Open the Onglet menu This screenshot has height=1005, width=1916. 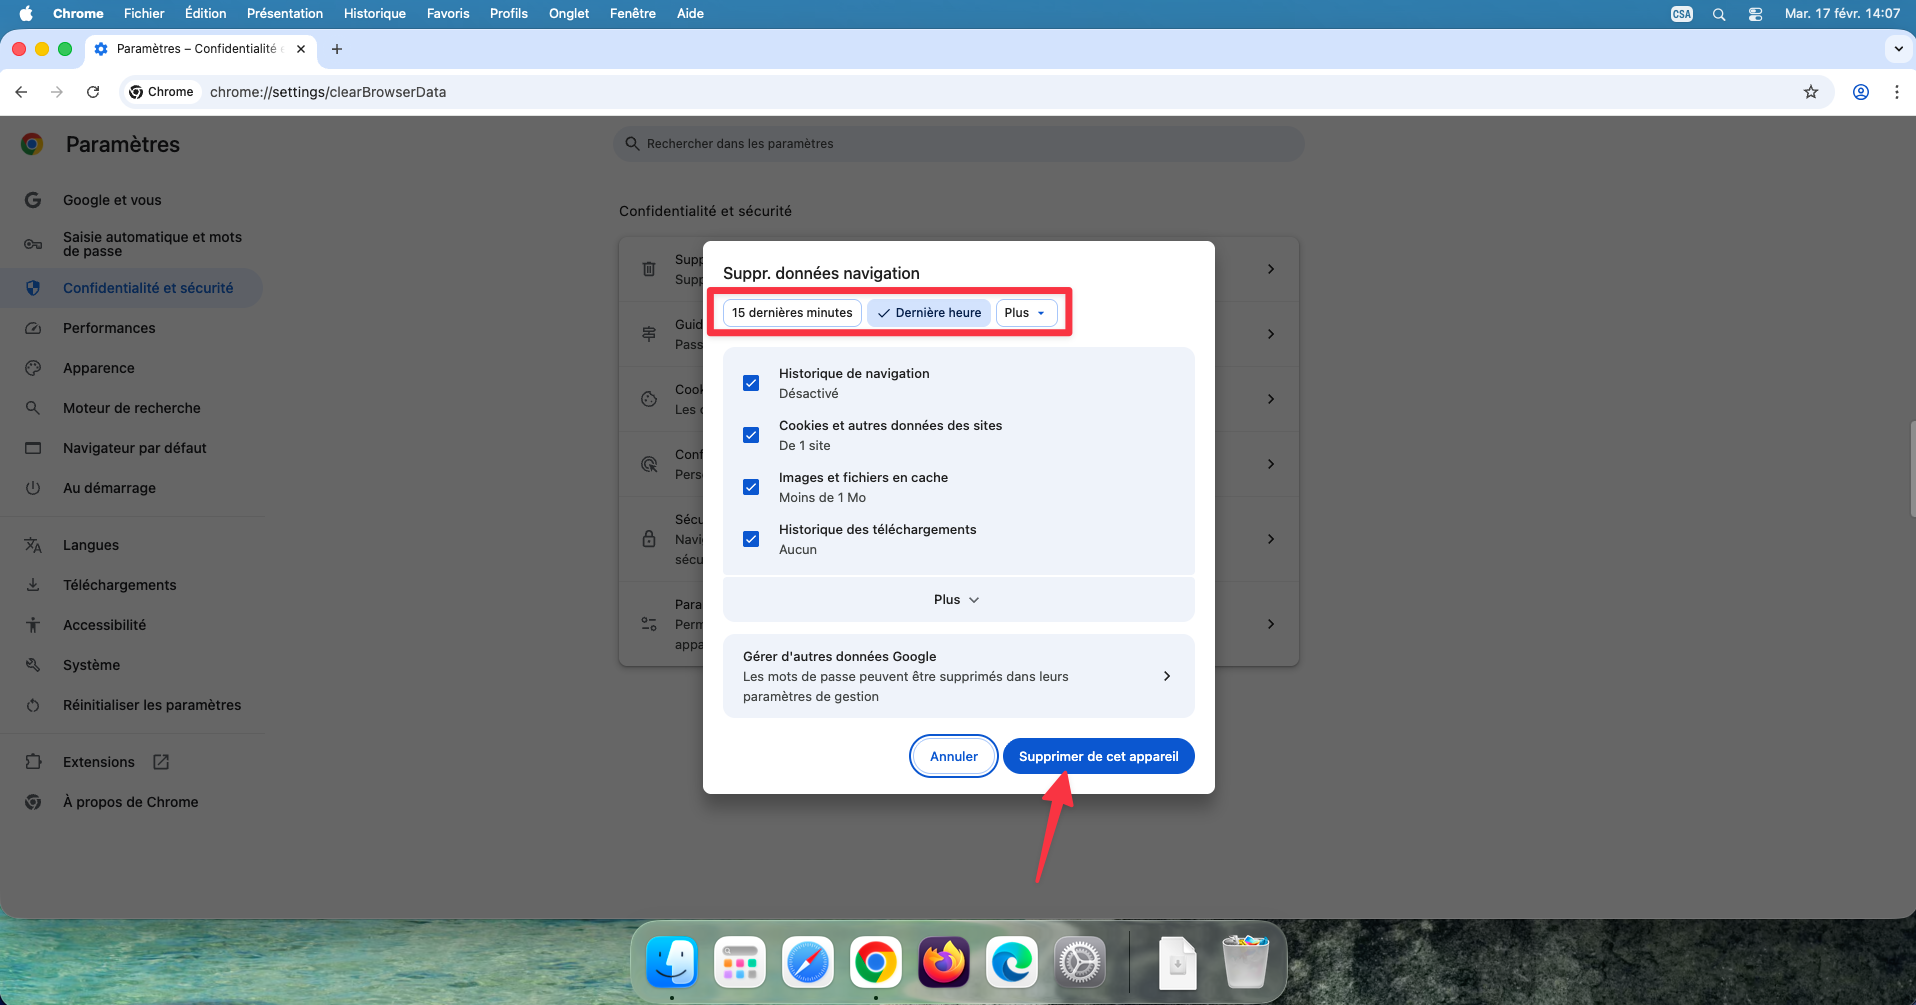point(569,14)
